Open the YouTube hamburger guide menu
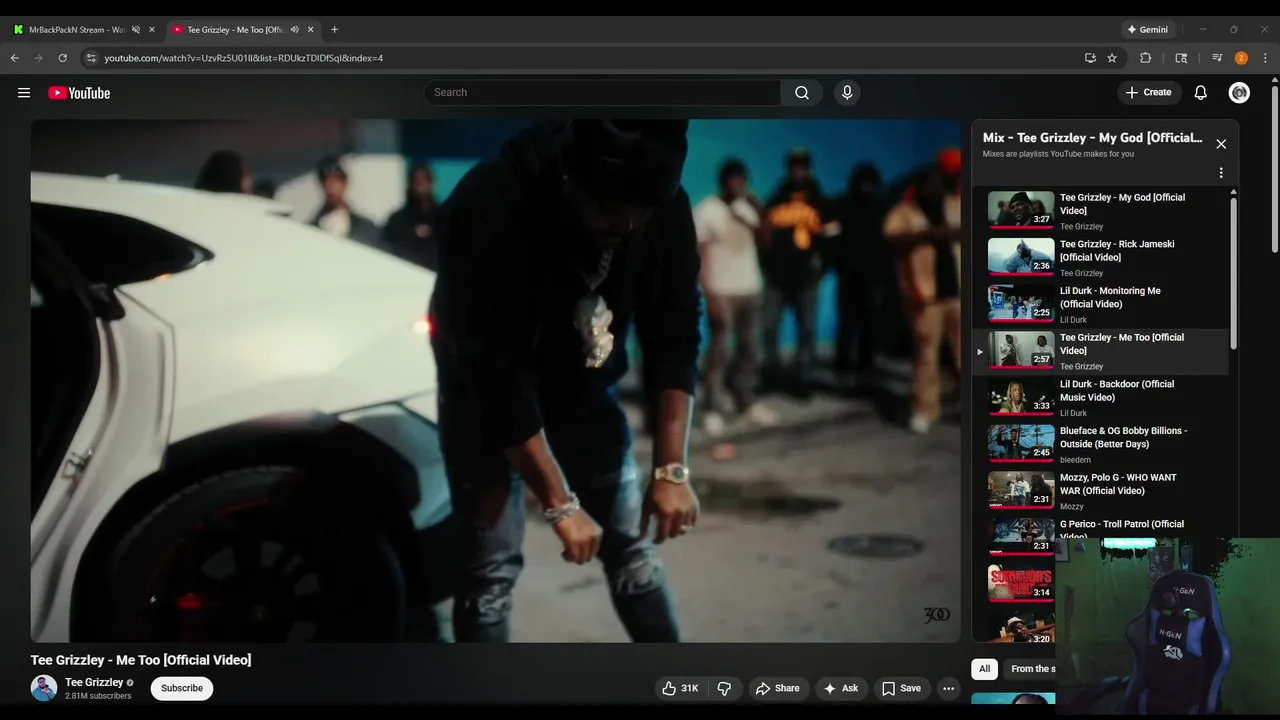1280x720 pixels. 24,93
